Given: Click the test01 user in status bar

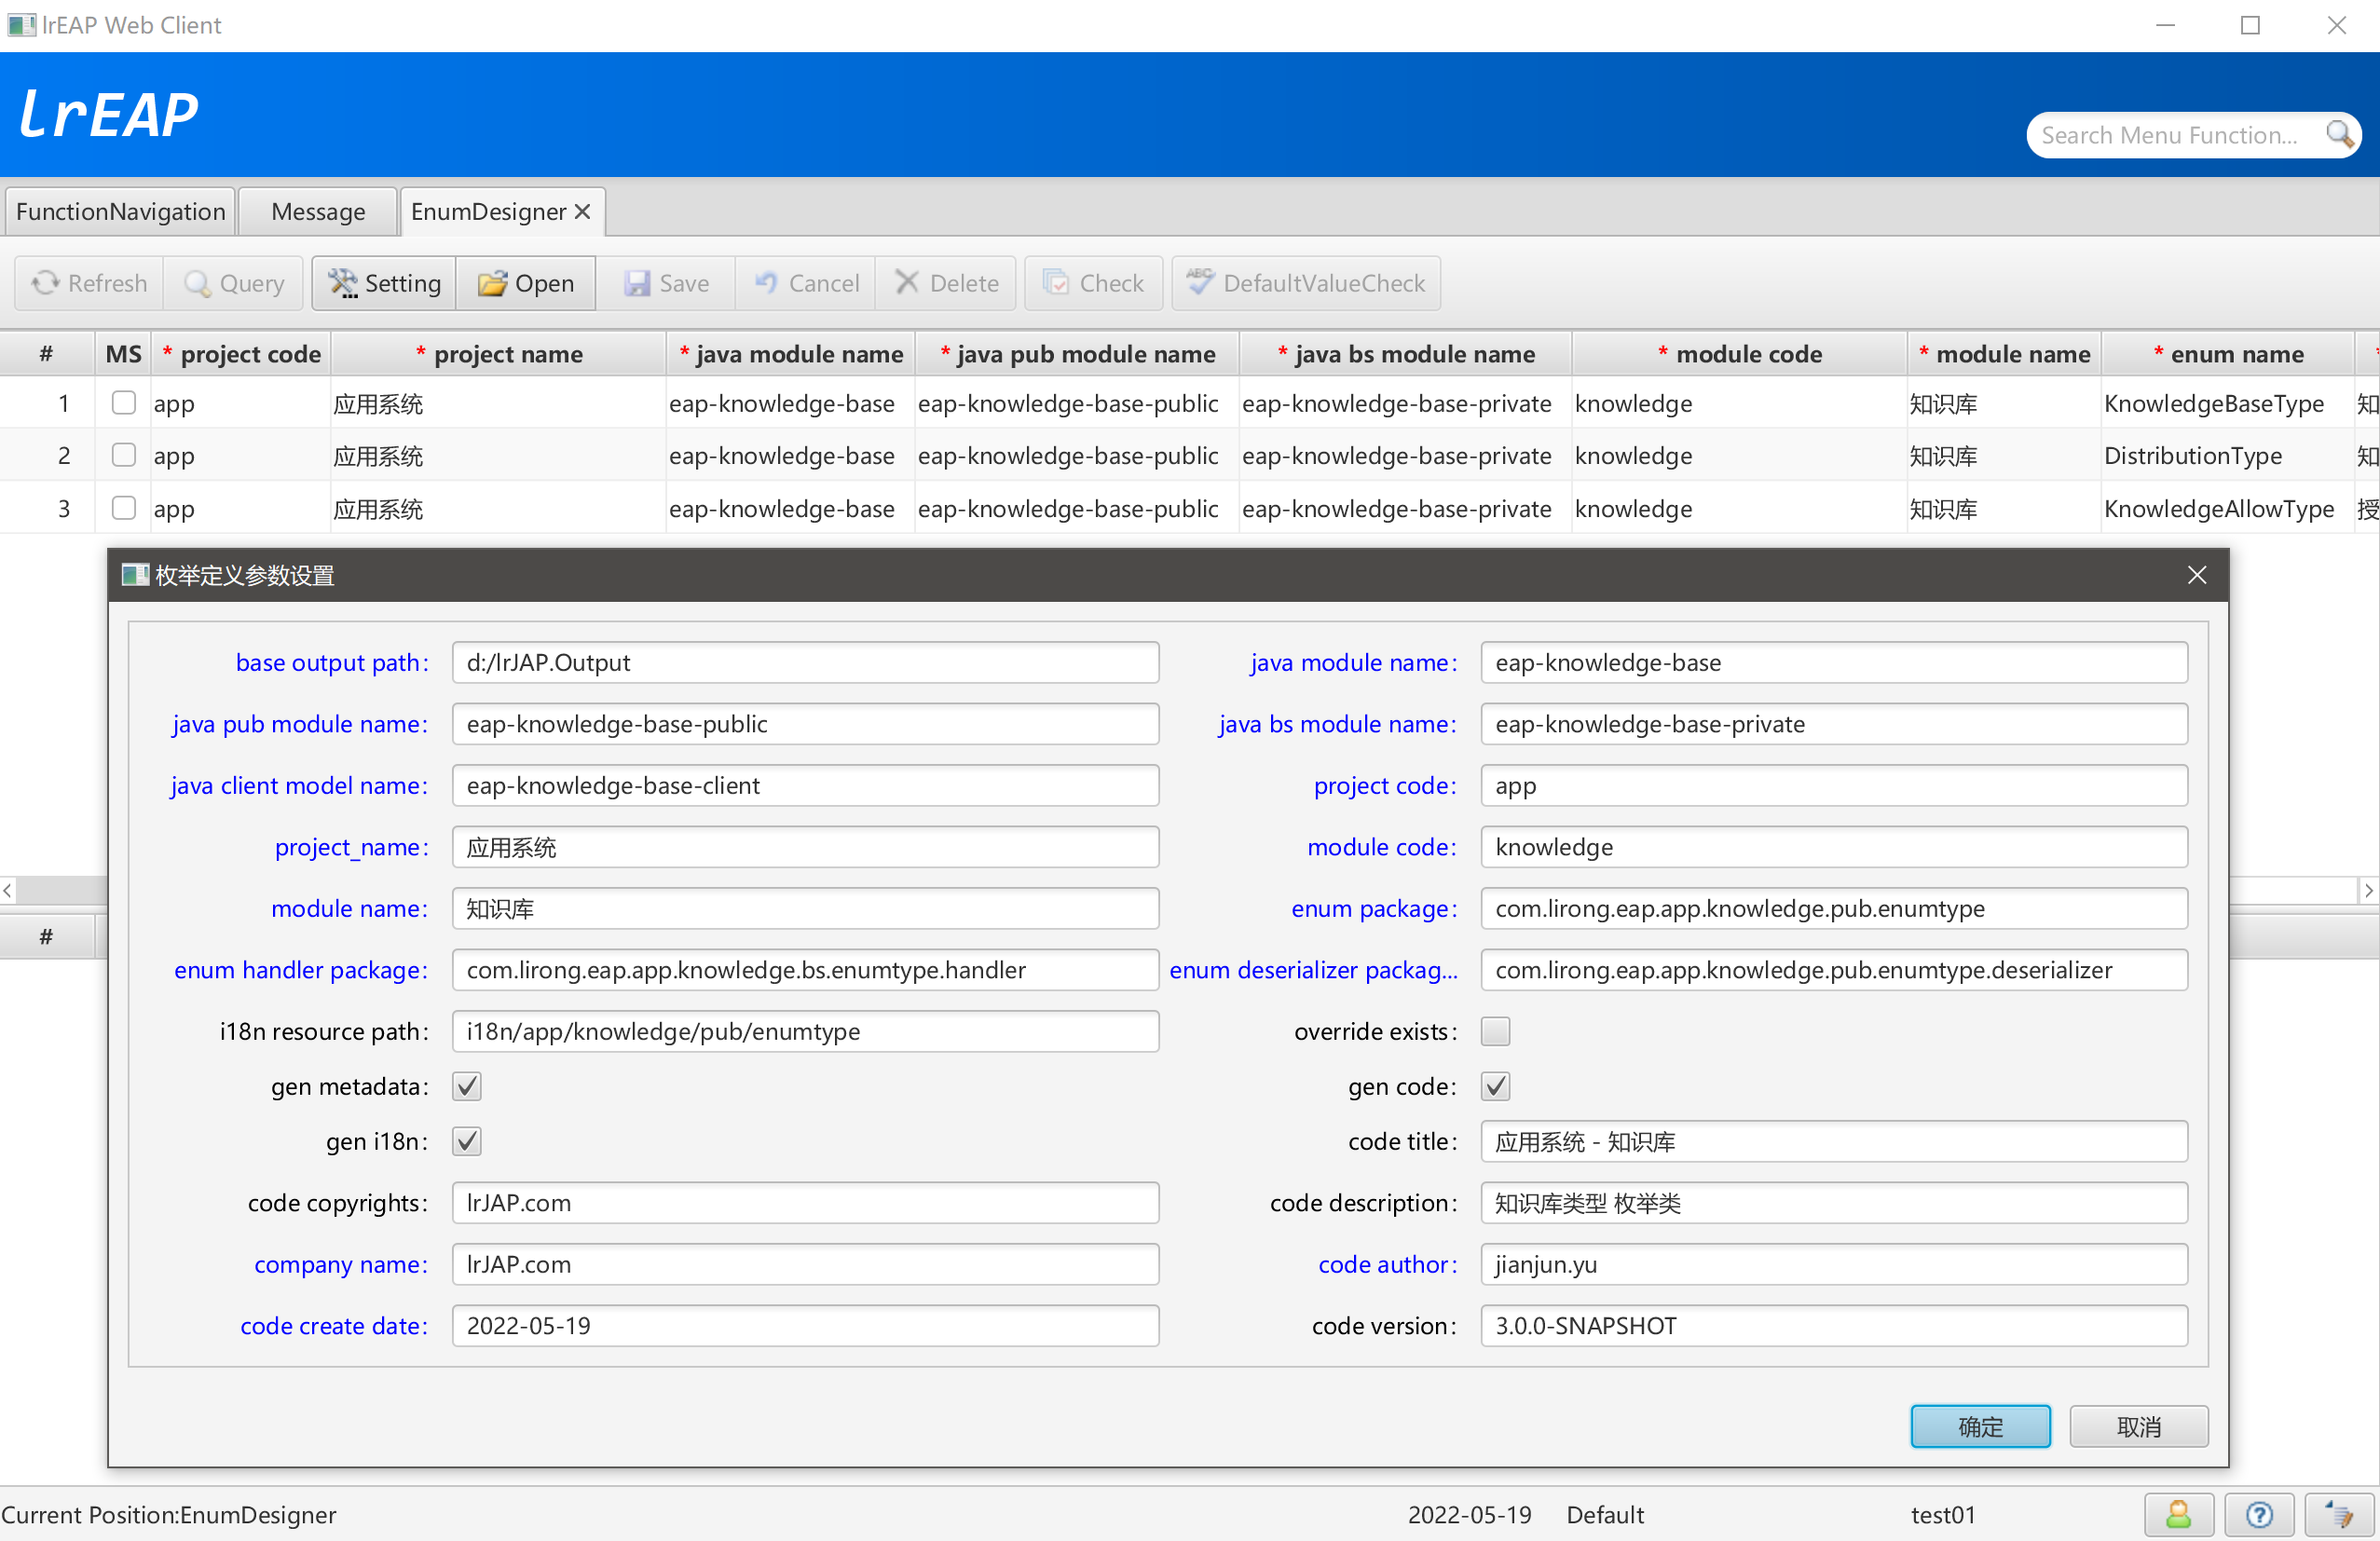Looking at the screenshot, I should [x=1942, y=1515].
